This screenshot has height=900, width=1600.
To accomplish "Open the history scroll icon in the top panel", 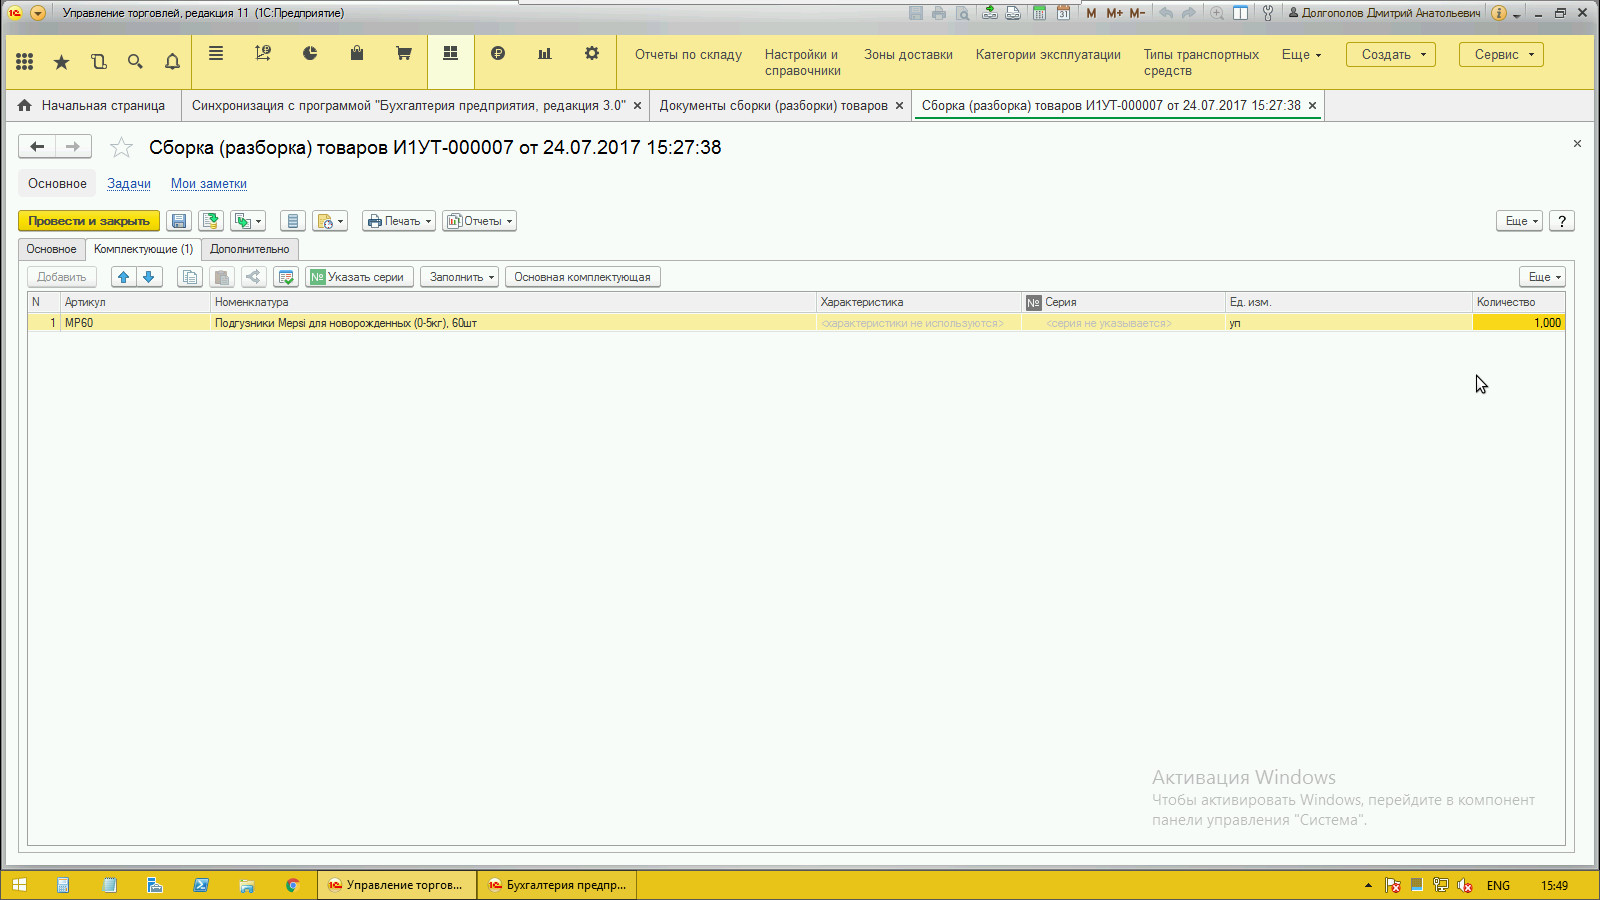I will coord(98,62).
